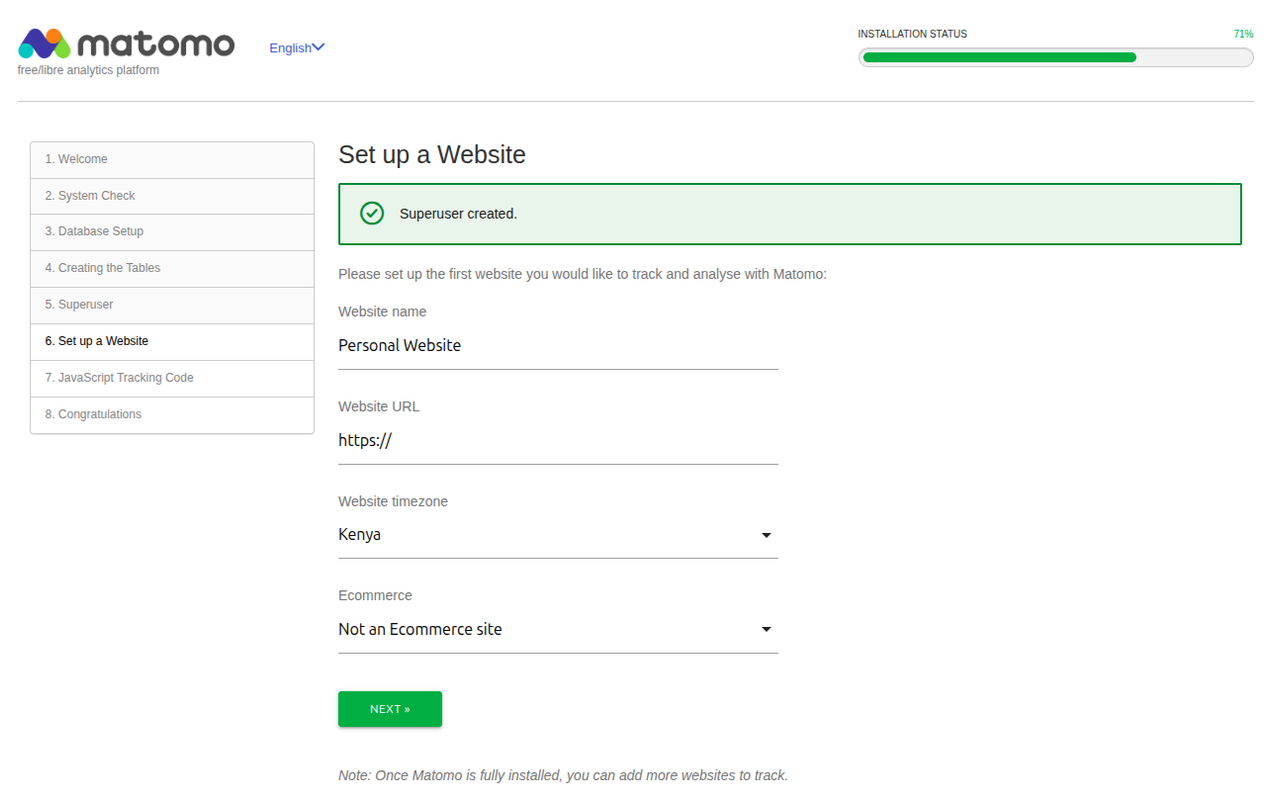Click the Matomo wordmark text
Screen dimensions: 1270x800
pyautogui.click(x=156, y=44)
